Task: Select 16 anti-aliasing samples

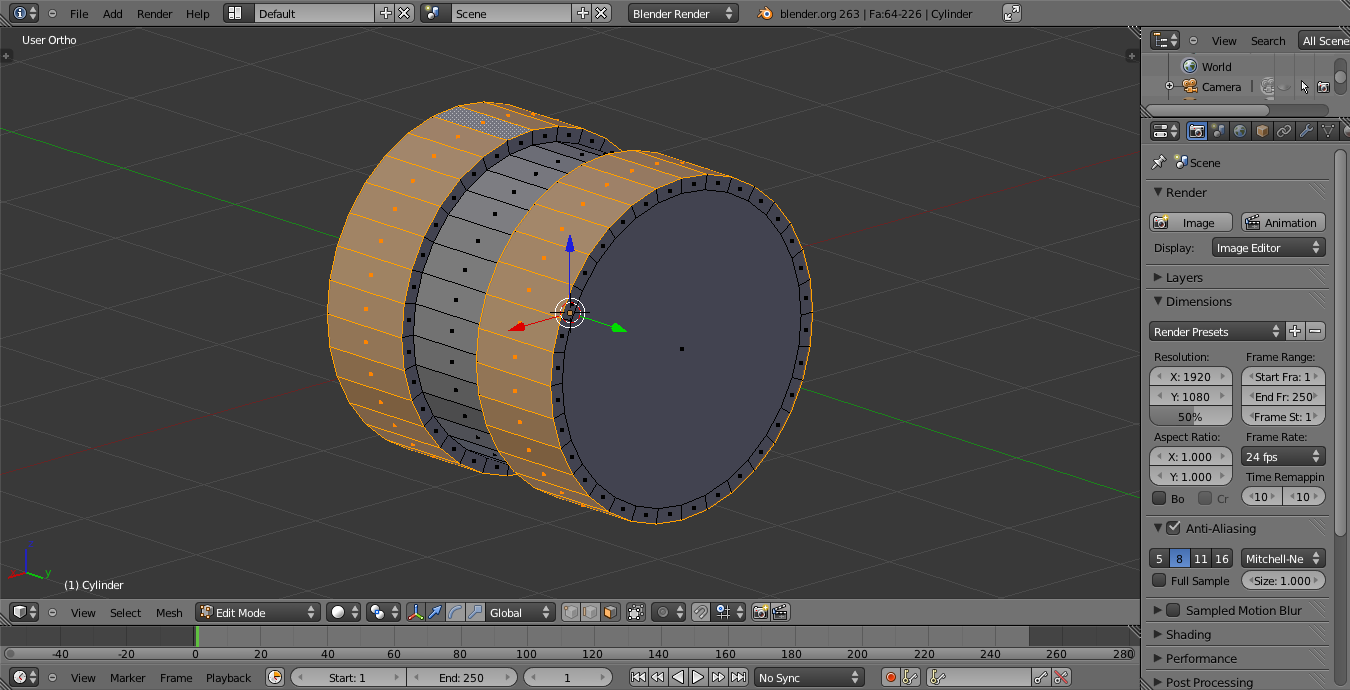Action: click(1222, 558)
